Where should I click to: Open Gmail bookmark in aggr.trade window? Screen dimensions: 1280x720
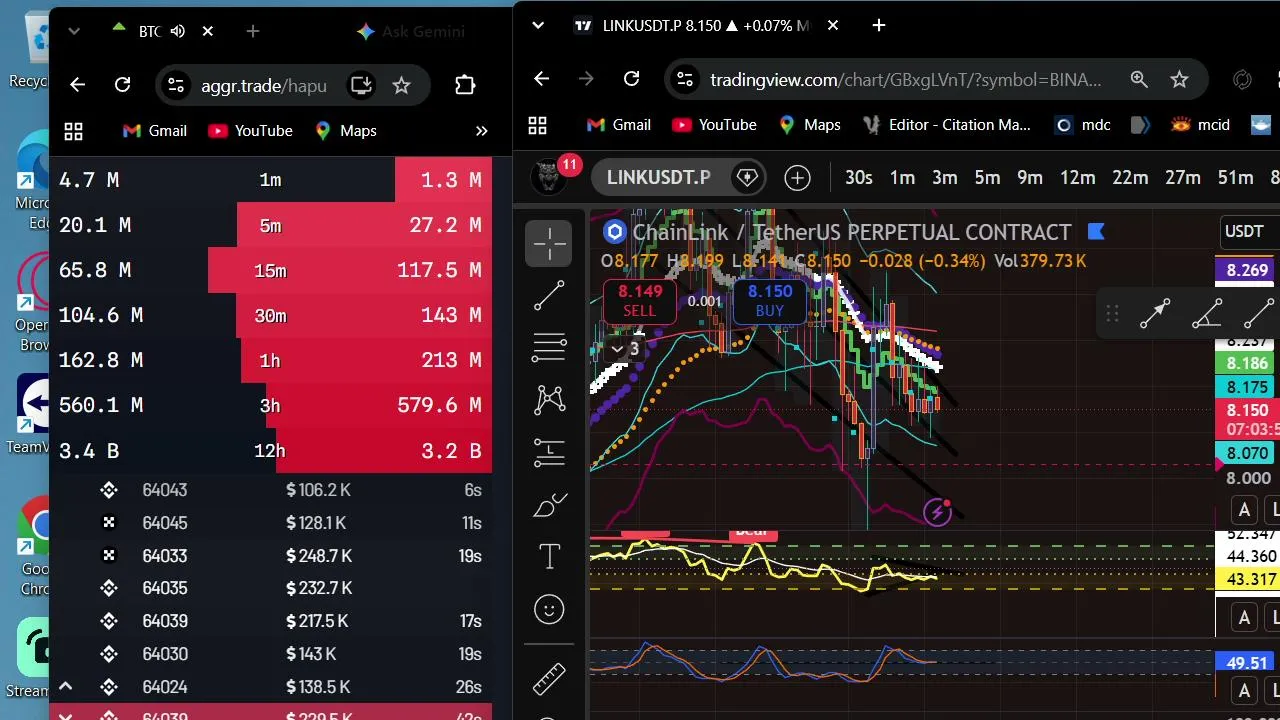[154, 131]
